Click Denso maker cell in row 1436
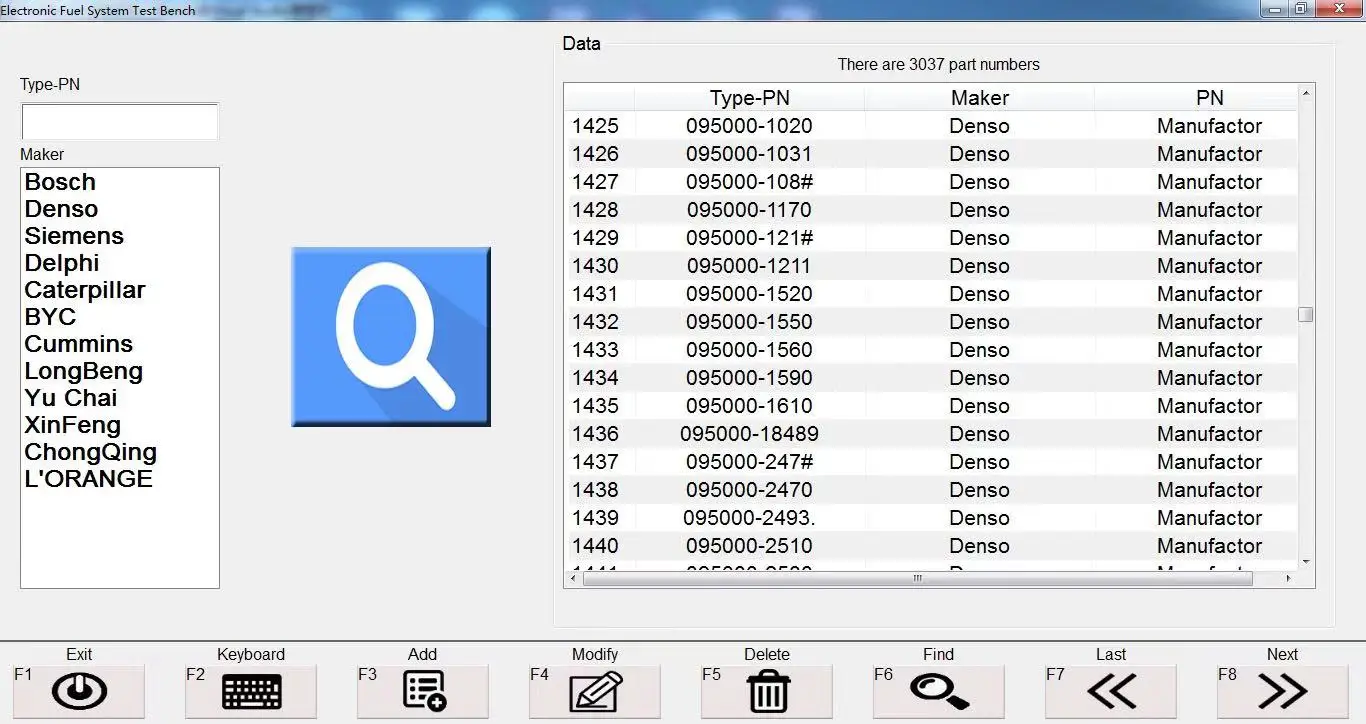This screenshot has width=1366, height=724. click(980, 434)
